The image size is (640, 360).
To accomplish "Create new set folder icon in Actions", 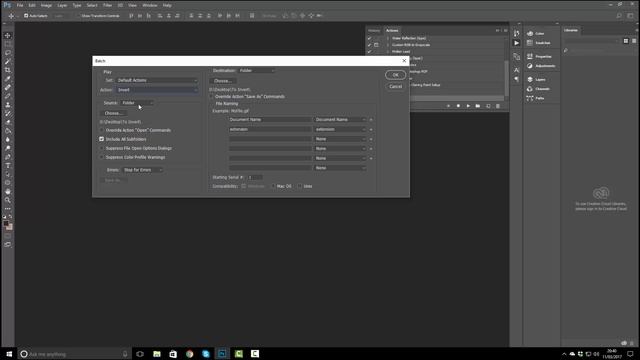I will coord(478,106).
